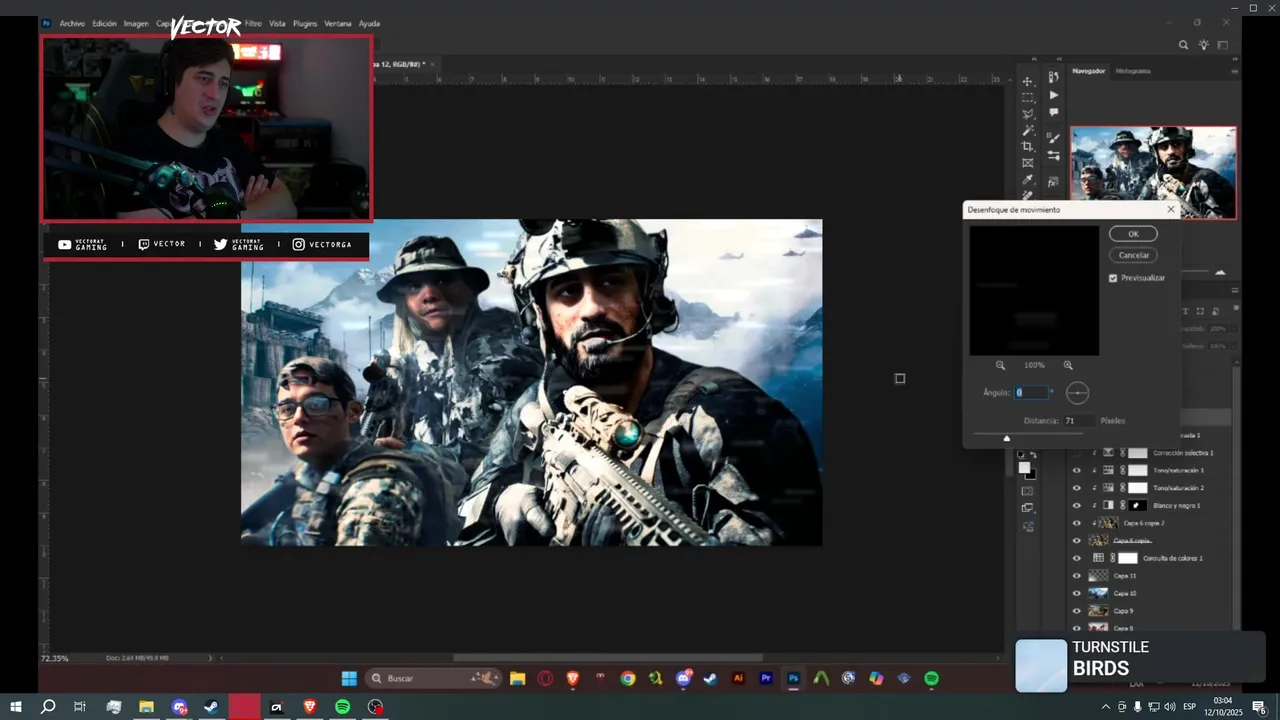Image resolution: width=1280 pixels, height=720 pixels.
Task: Open the Actions panel play icon
Action: click(x=1053, y=95)
